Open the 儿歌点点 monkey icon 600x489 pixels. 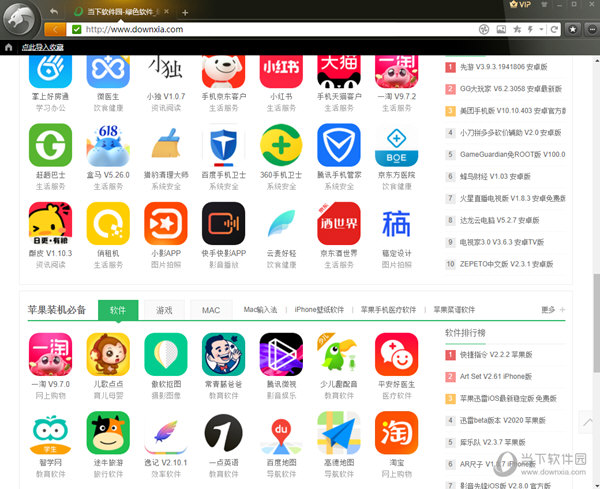click(x=108, y=354)
